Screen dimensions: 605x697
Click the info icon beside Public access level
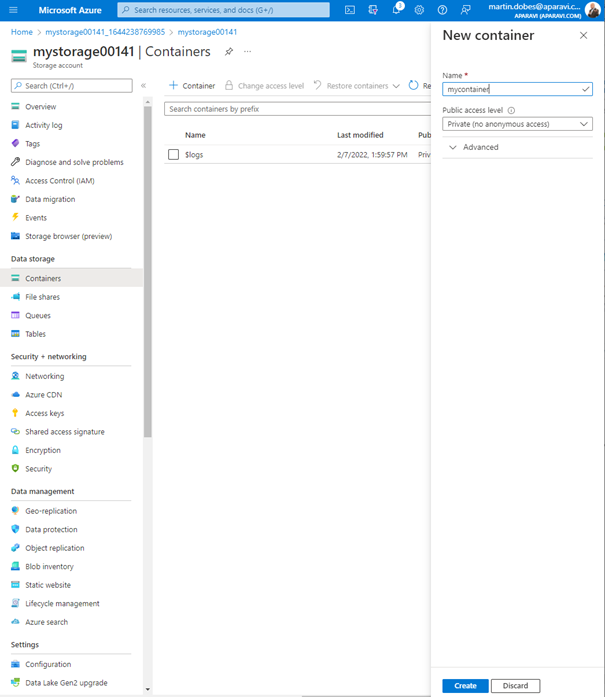[511, 111]
